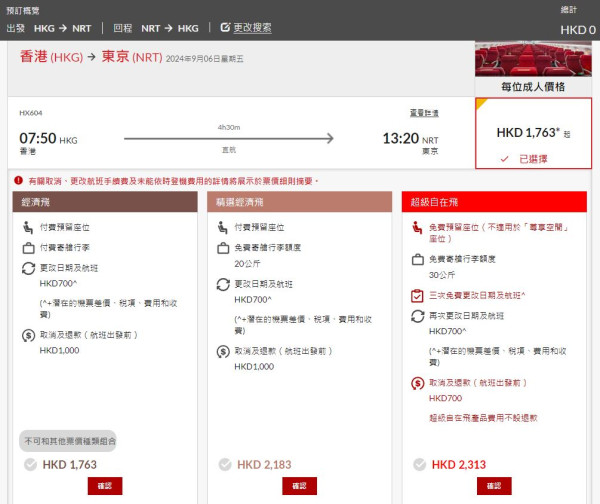Select the HKD 1,763 fare radio

pos(30,465)
